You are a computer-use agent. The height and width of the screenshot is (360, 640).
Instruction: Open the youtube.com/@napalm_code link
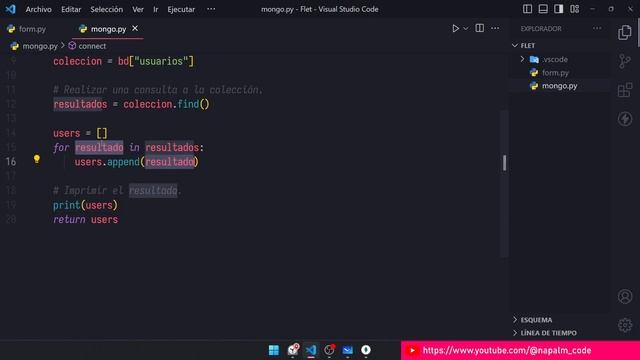507,350
